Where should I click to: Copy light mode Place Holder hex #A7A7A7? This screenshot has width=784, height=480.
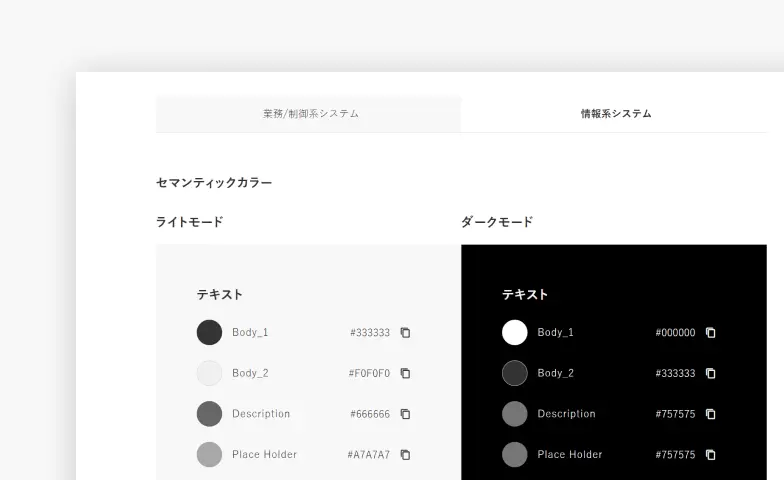click(405, 455)
